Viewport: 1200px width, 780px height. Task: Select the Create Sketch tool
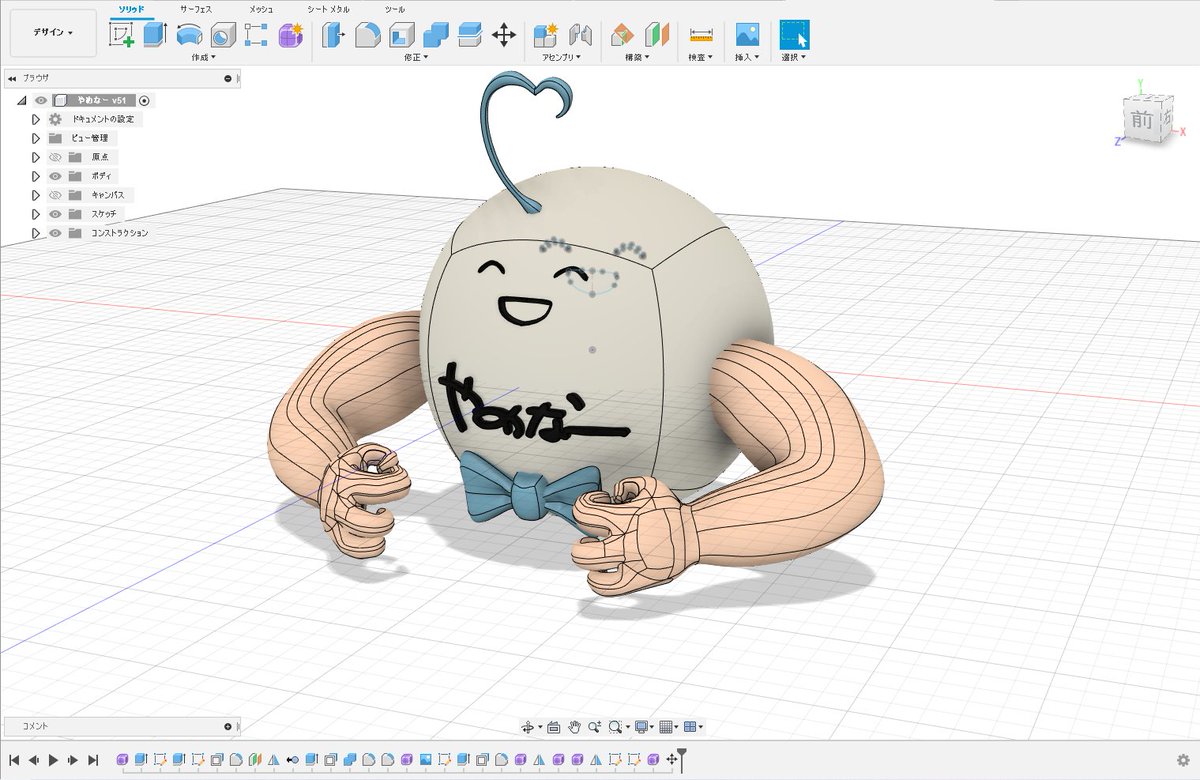[x=122, y=36]
